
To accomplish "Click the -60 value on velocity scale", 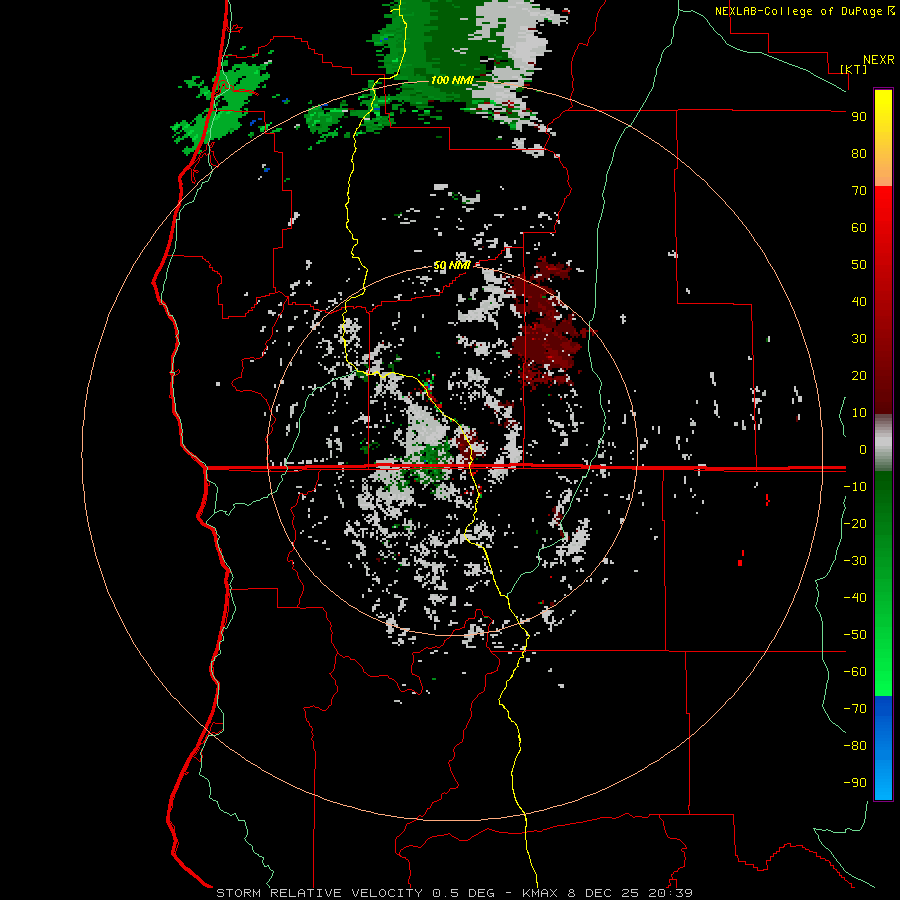I will (855, 672).
